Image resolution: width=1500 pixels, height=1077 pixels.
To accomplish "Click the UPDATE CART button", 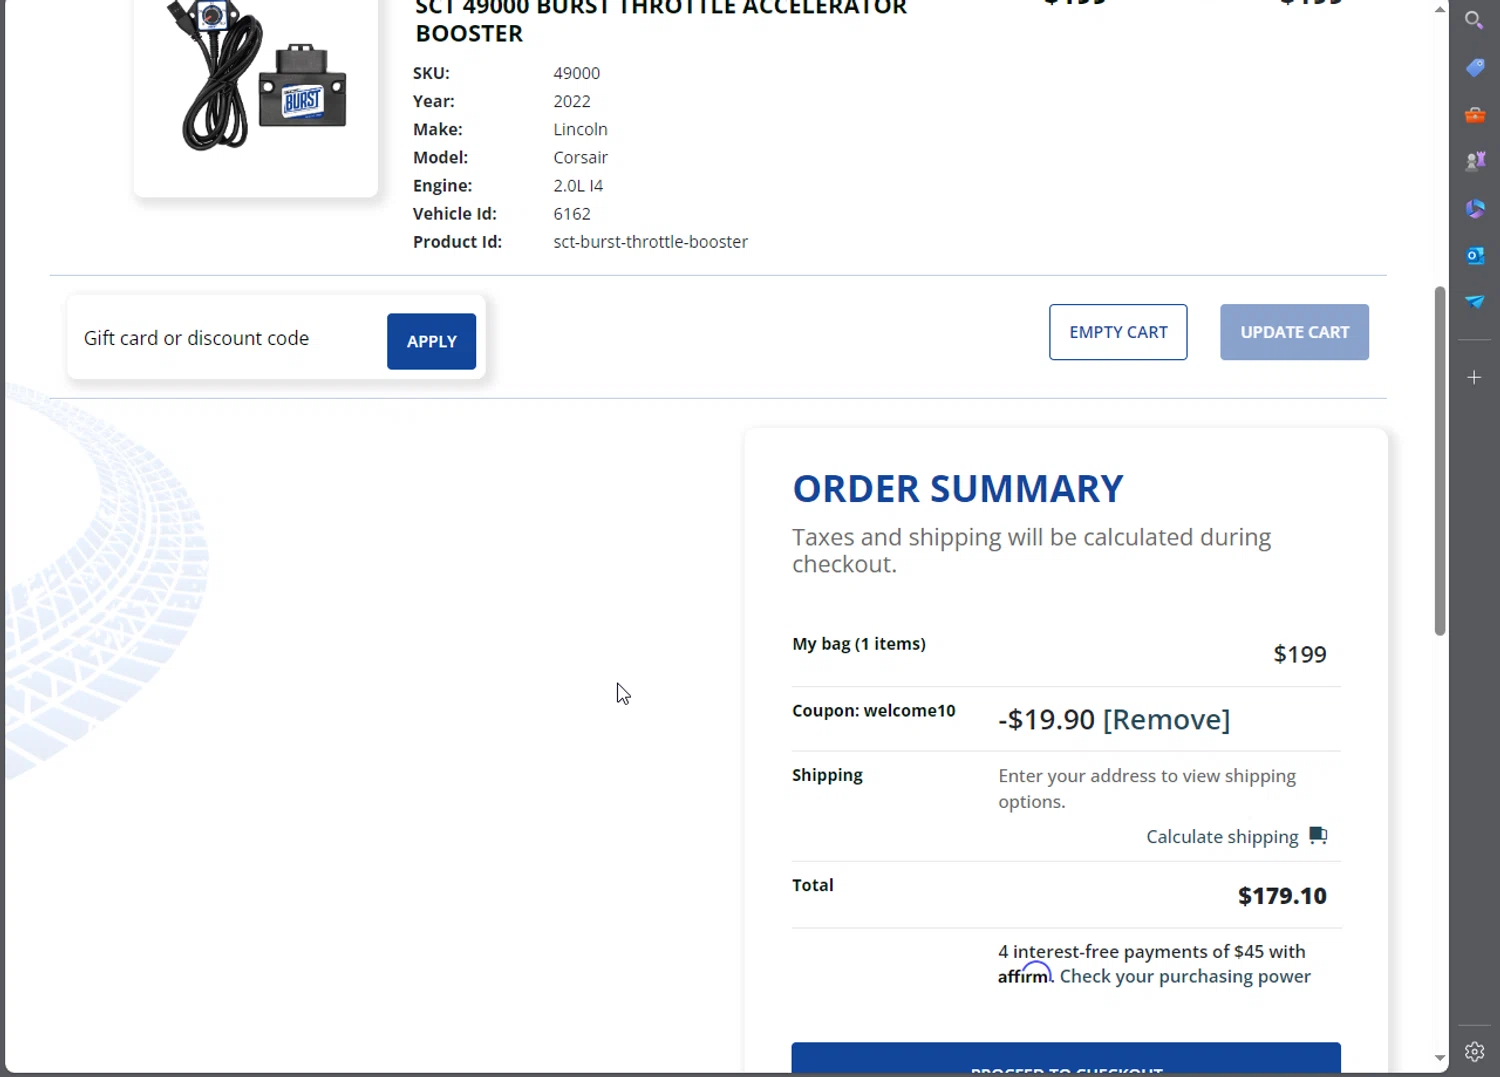I will [1294, 332].
